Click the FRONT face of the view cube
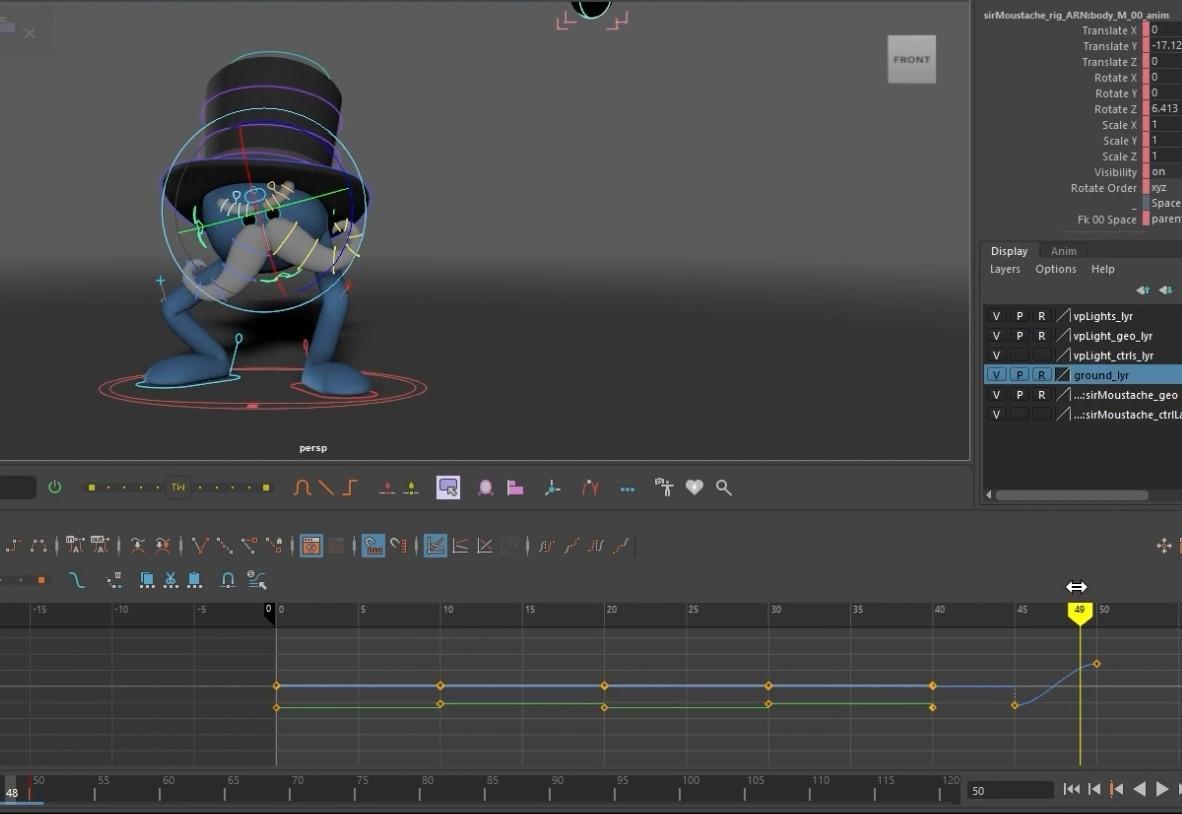Screen dimensions: 1182x814 coord(911,60)
